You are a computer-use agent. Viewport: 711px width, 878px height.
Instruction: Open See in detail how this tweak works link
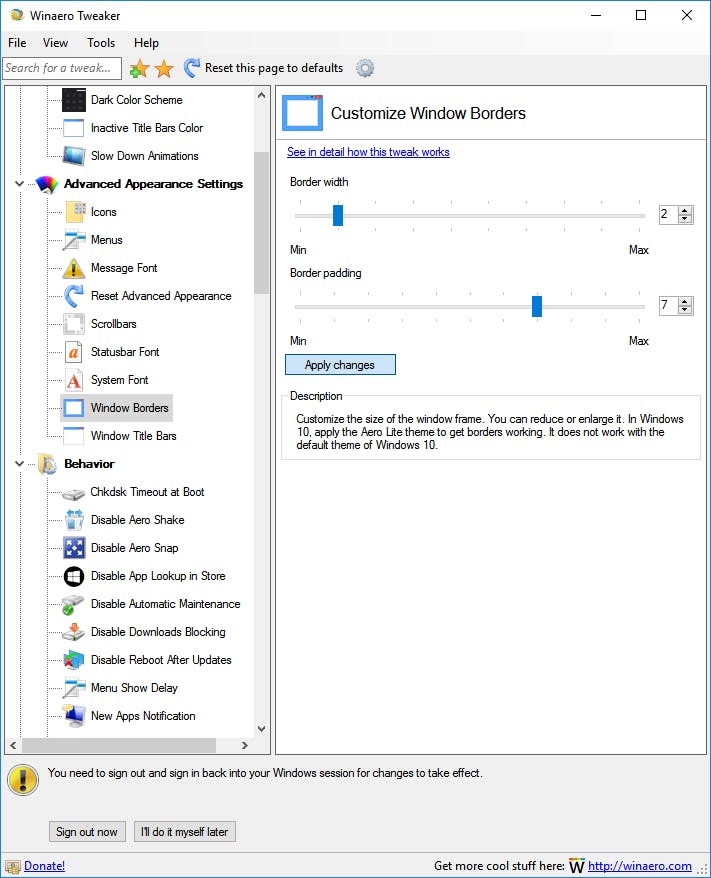click(x=368, y=152)
